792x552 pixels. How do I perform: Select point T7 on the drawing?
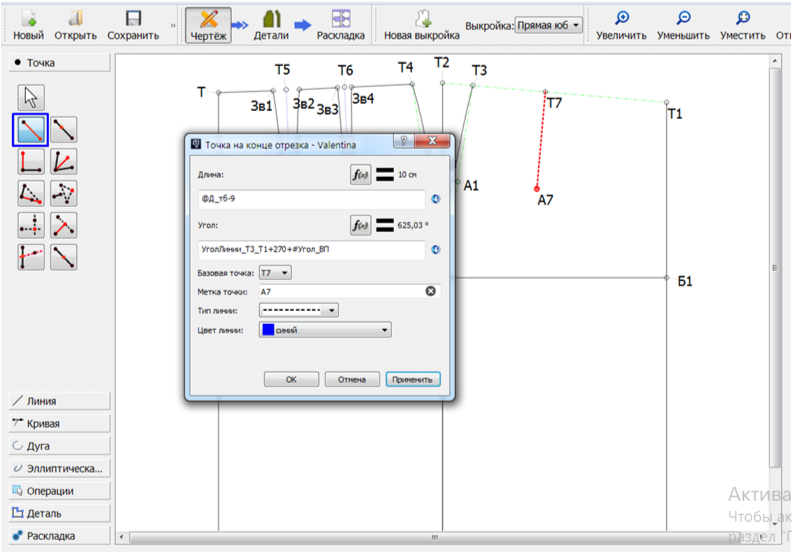pyautogui.click(x=545, y=92)
